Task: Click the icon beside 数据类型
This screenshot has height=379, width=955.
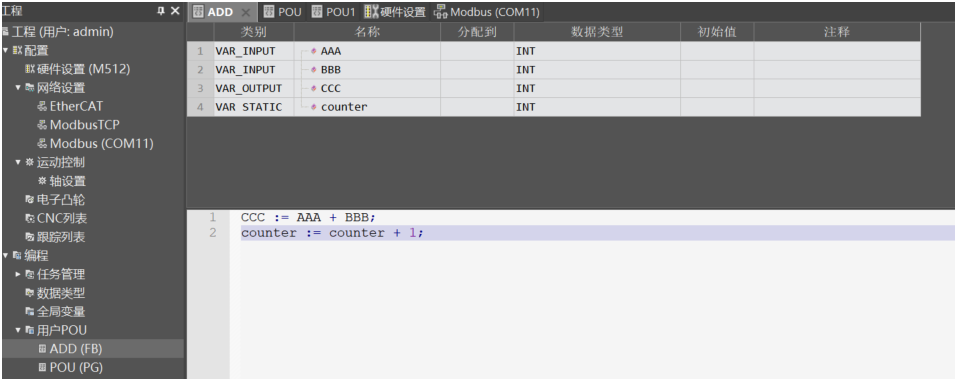Action: 30,293
